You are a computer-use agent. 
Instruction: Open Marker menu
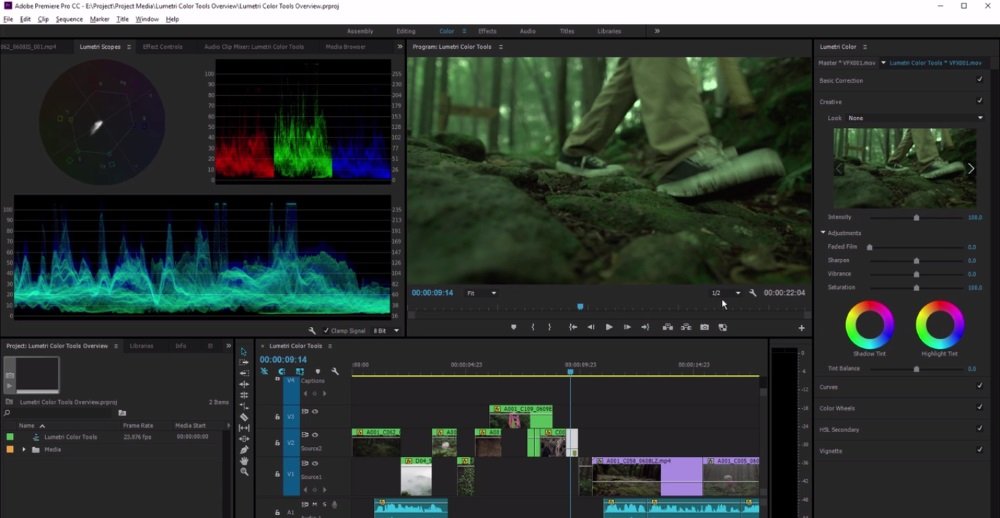pos(99,19)
